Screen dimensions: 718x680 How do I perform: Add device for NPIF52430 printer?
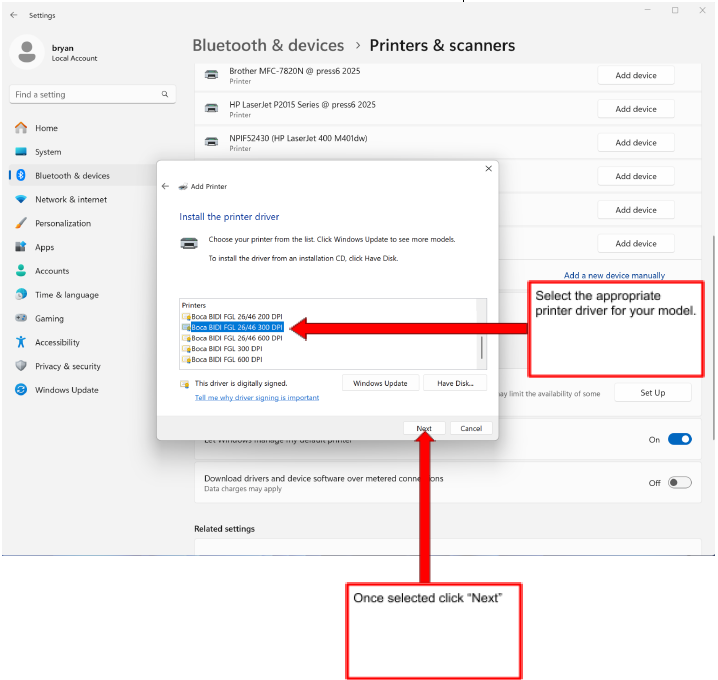[x=636, y=142]
